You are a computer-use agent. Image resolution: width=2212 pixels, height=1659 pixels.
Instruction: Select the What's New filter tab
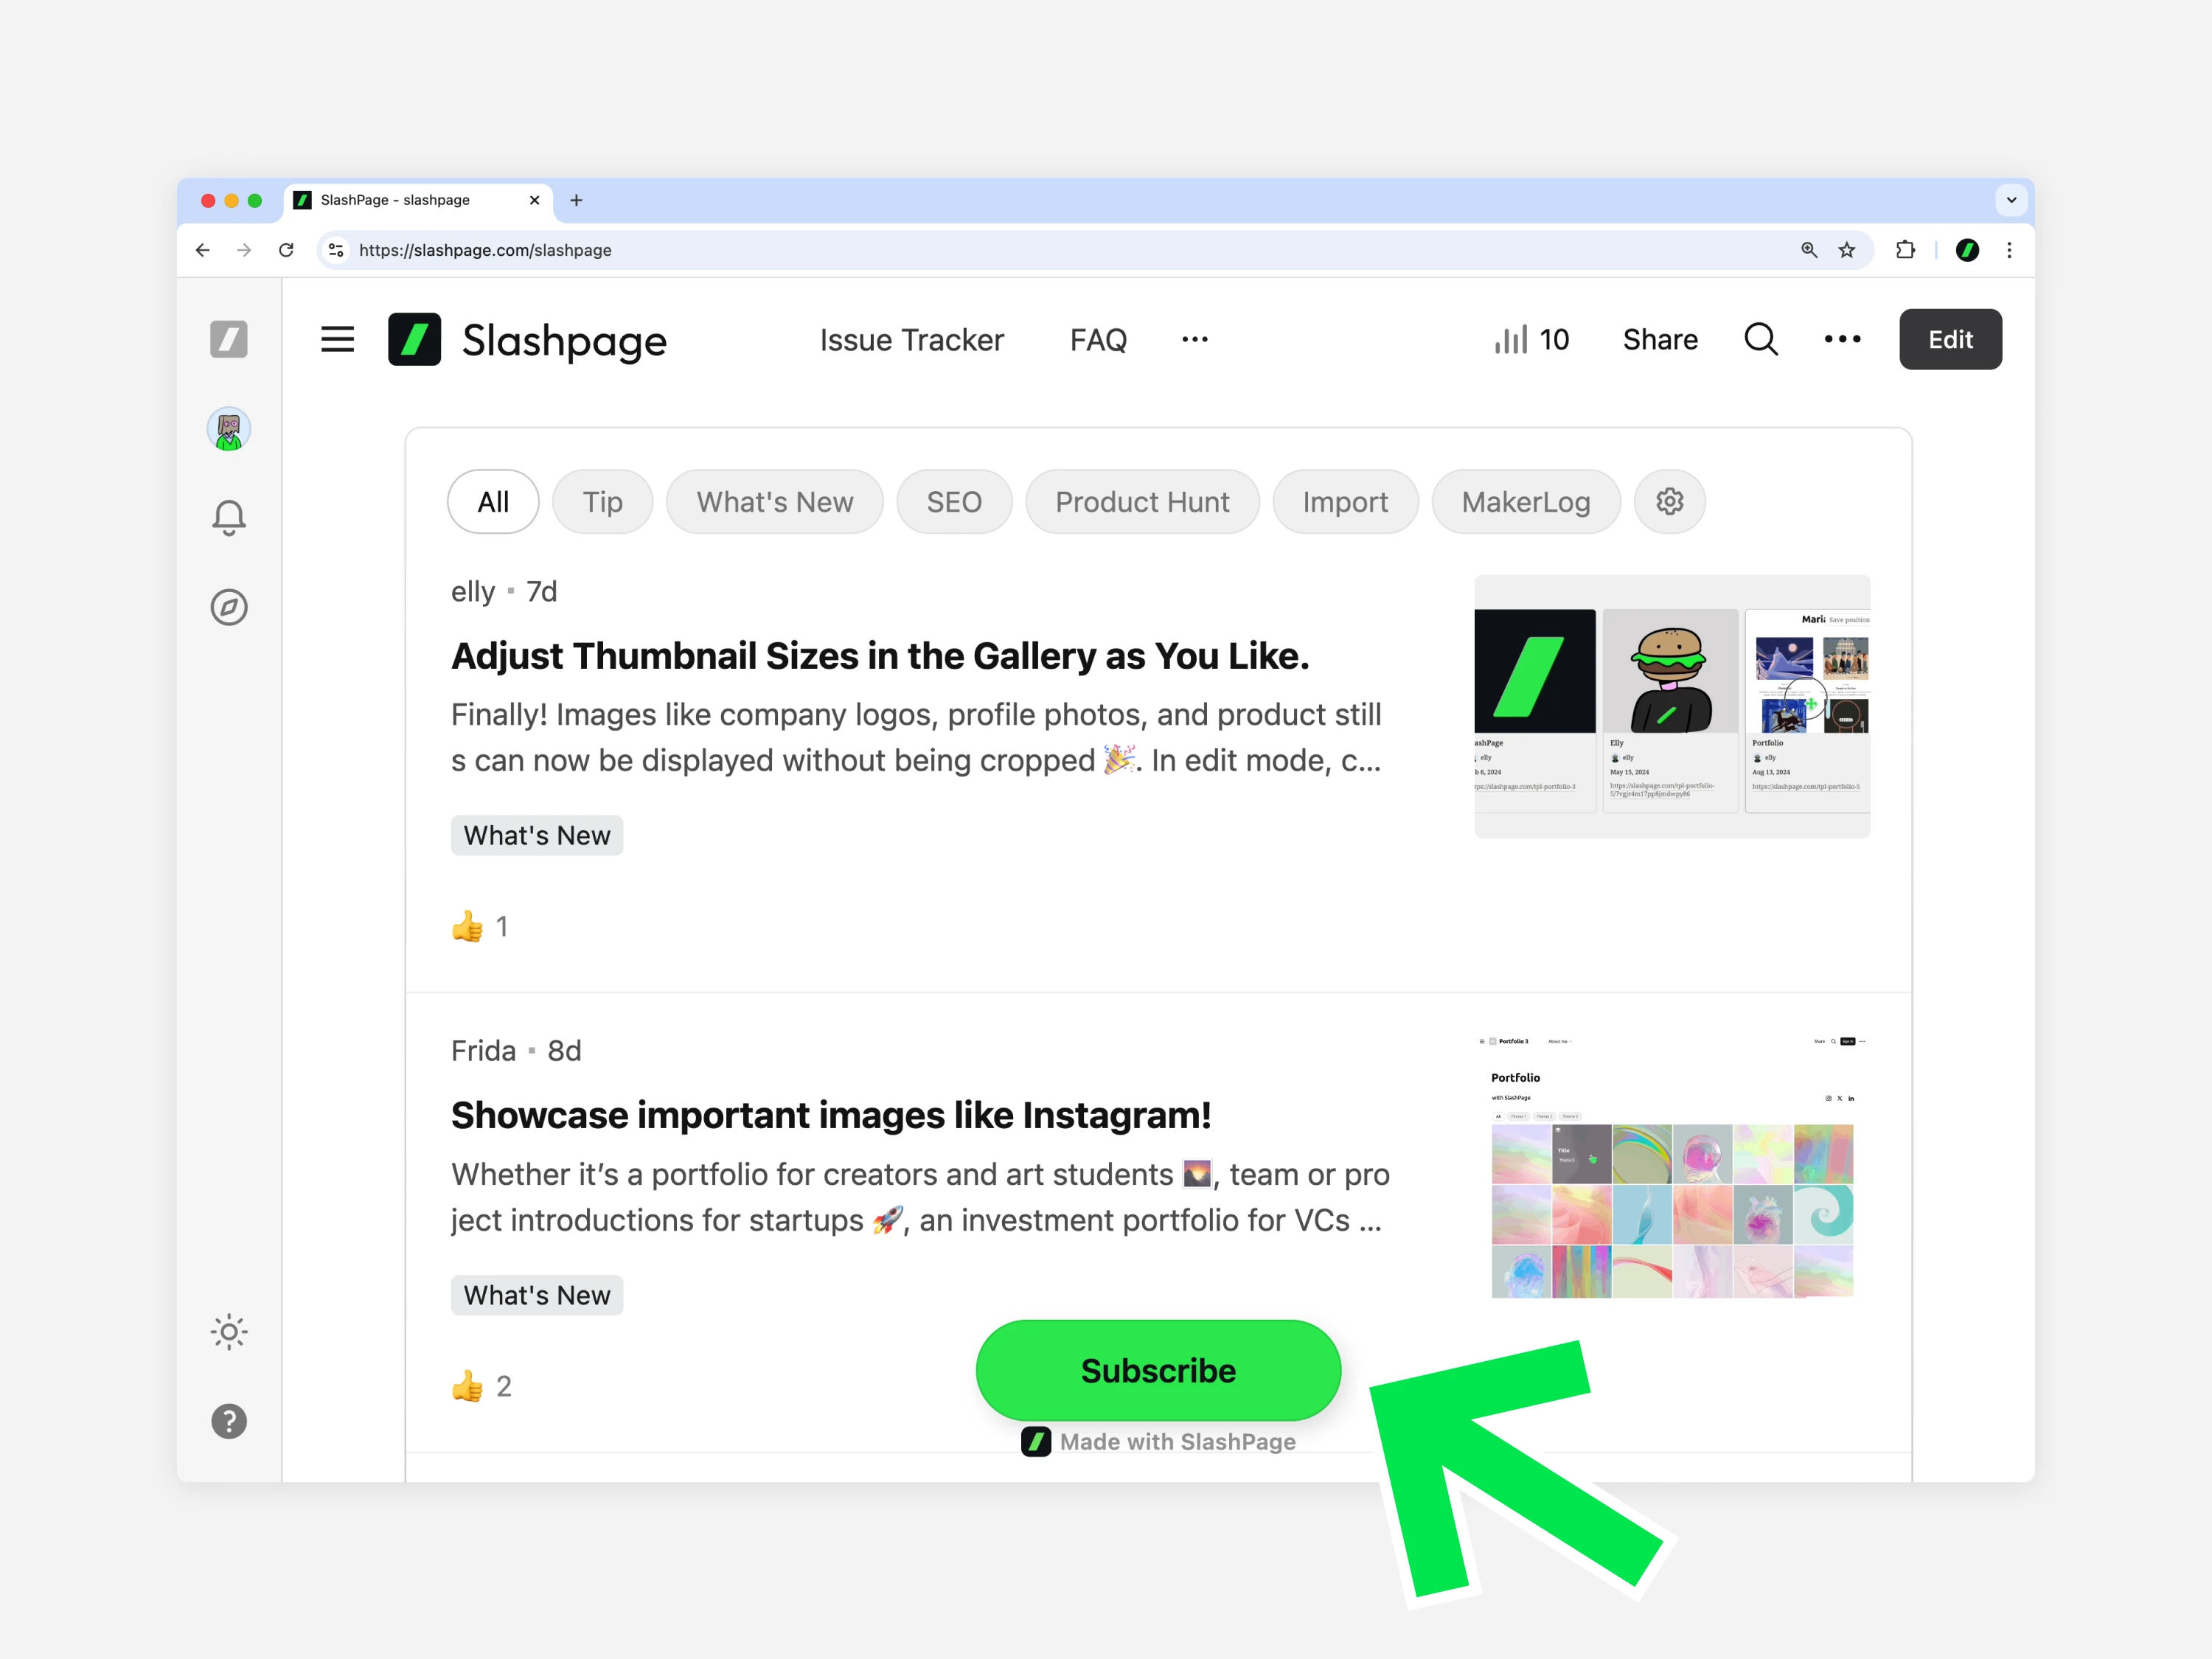point(775,501)
